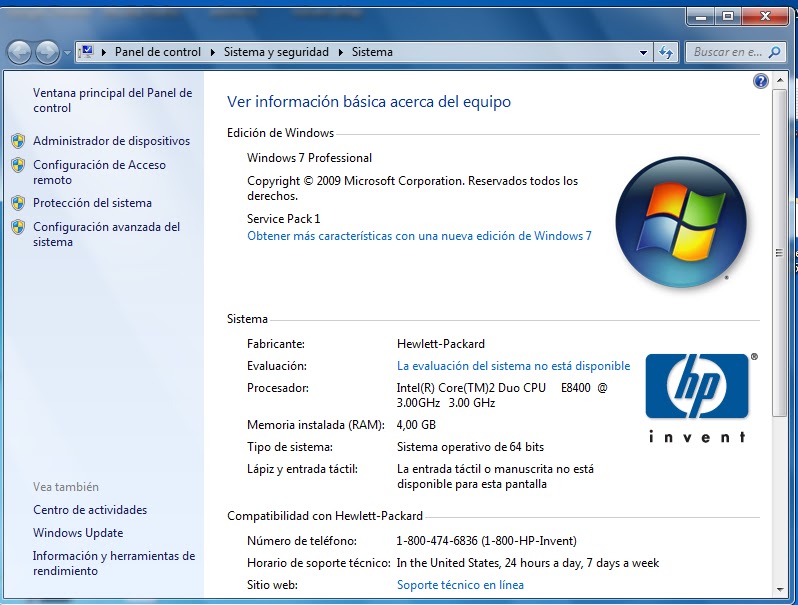
Task: Select the Sistema breadcrumb
Action: [x=372, y=52]
